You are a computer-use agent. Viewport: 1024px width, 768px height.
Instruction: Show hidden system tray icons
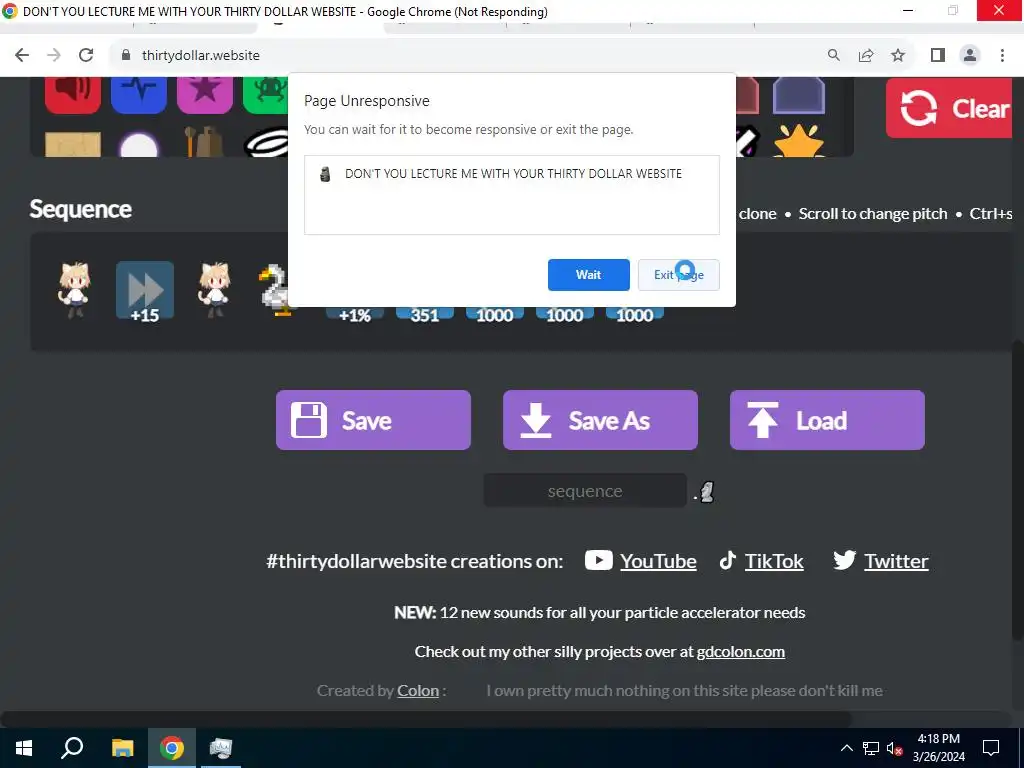846,748
